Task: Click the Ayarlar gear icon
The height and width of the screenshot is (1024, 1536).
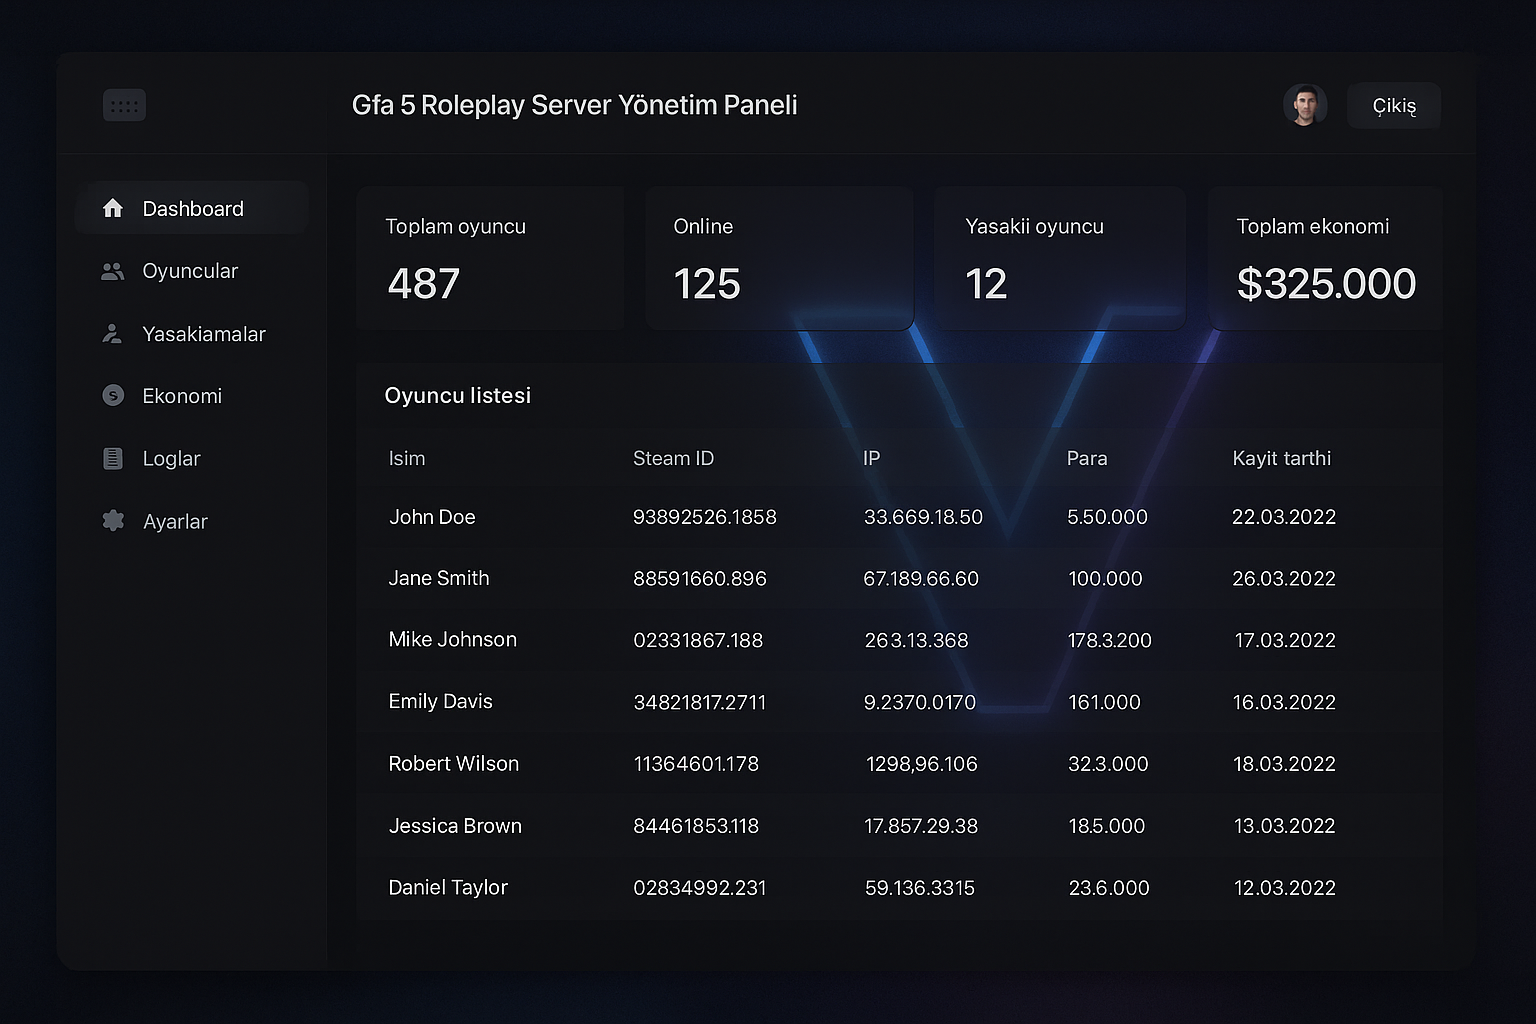Action: click(113, 521)
